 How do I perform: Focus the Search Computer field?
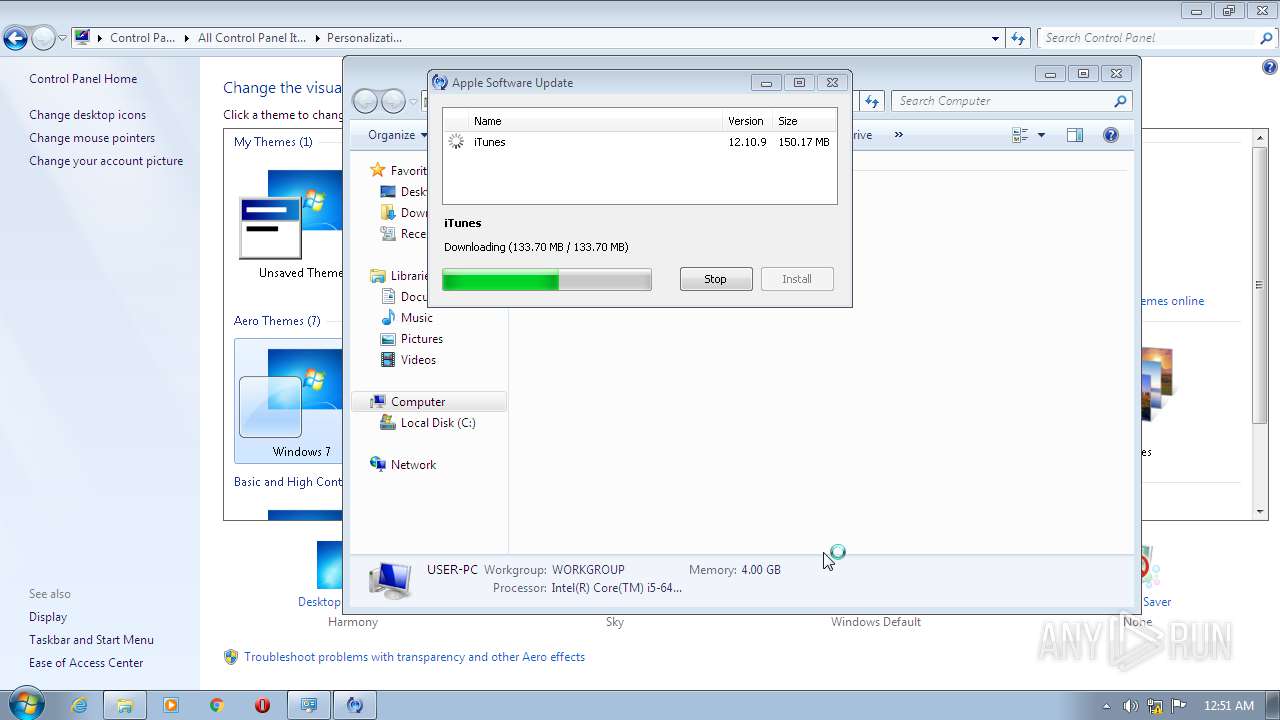tap(1001, 101)
